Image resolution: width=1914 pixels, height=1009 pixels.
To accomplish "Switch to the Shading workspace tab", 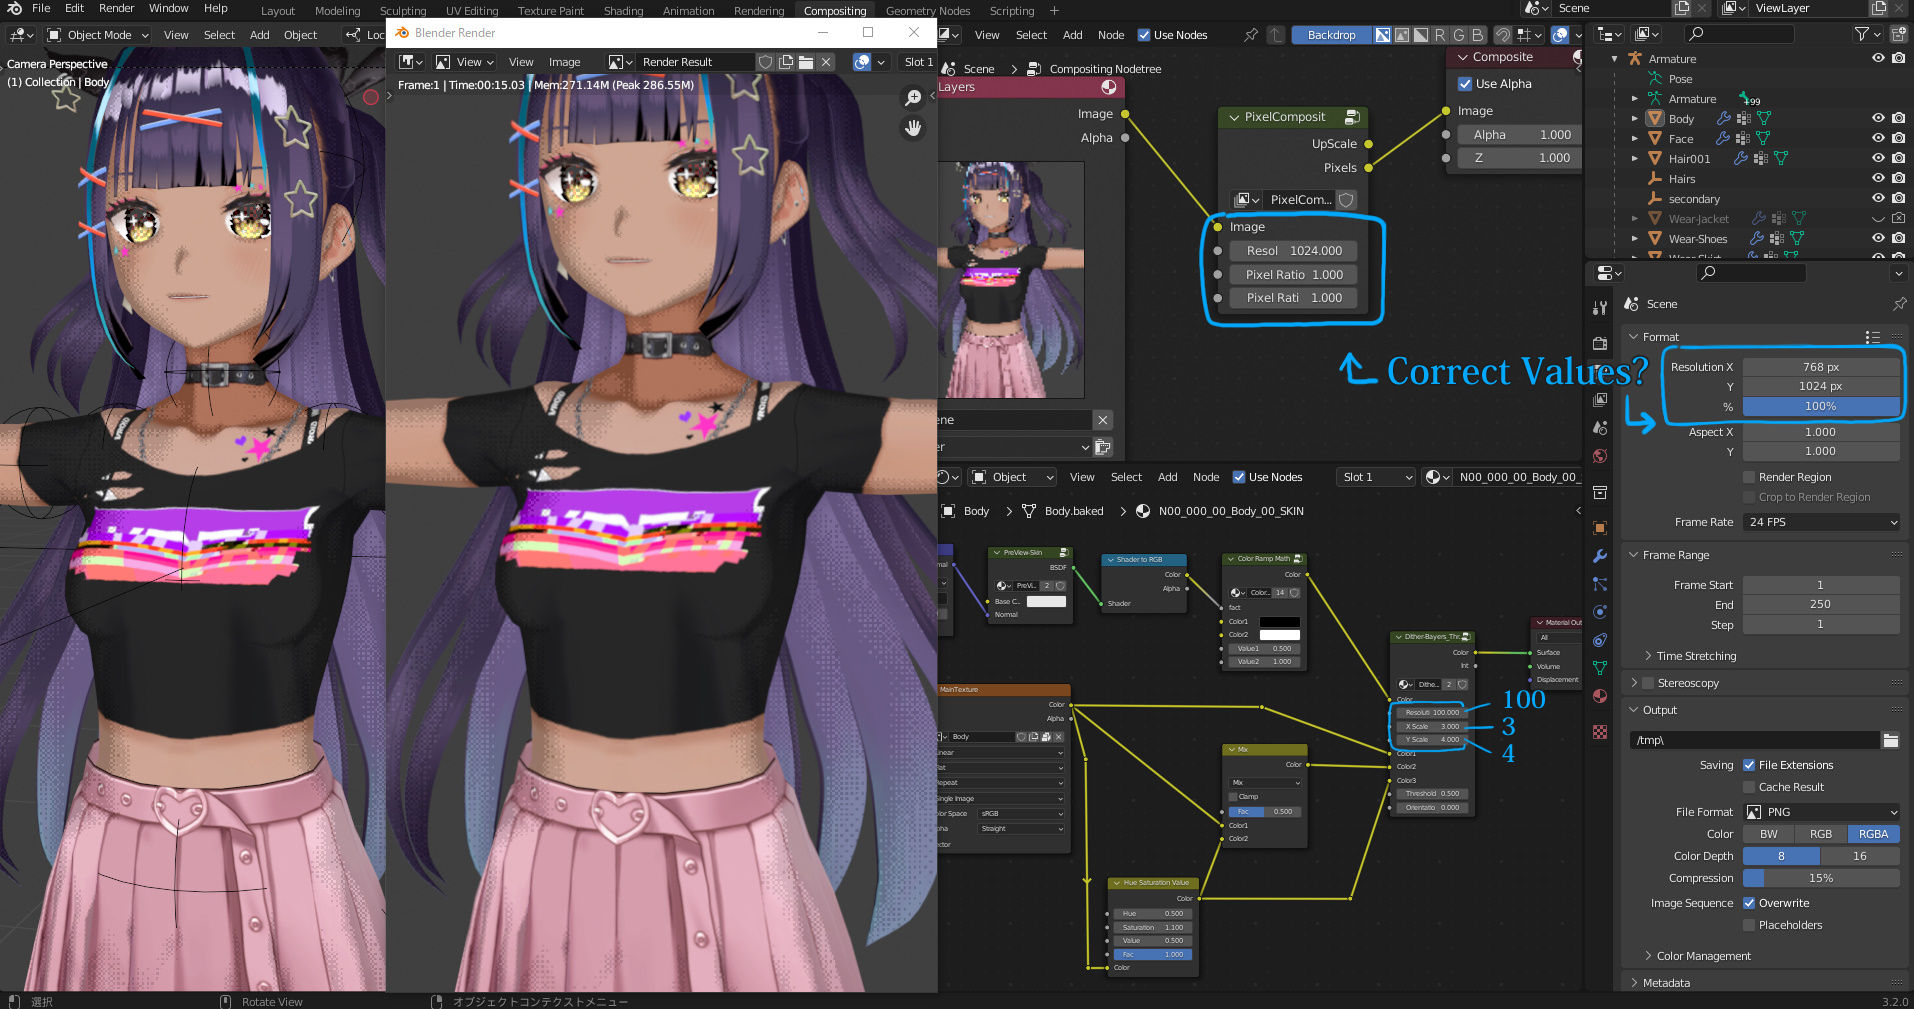I will [623, 11].
